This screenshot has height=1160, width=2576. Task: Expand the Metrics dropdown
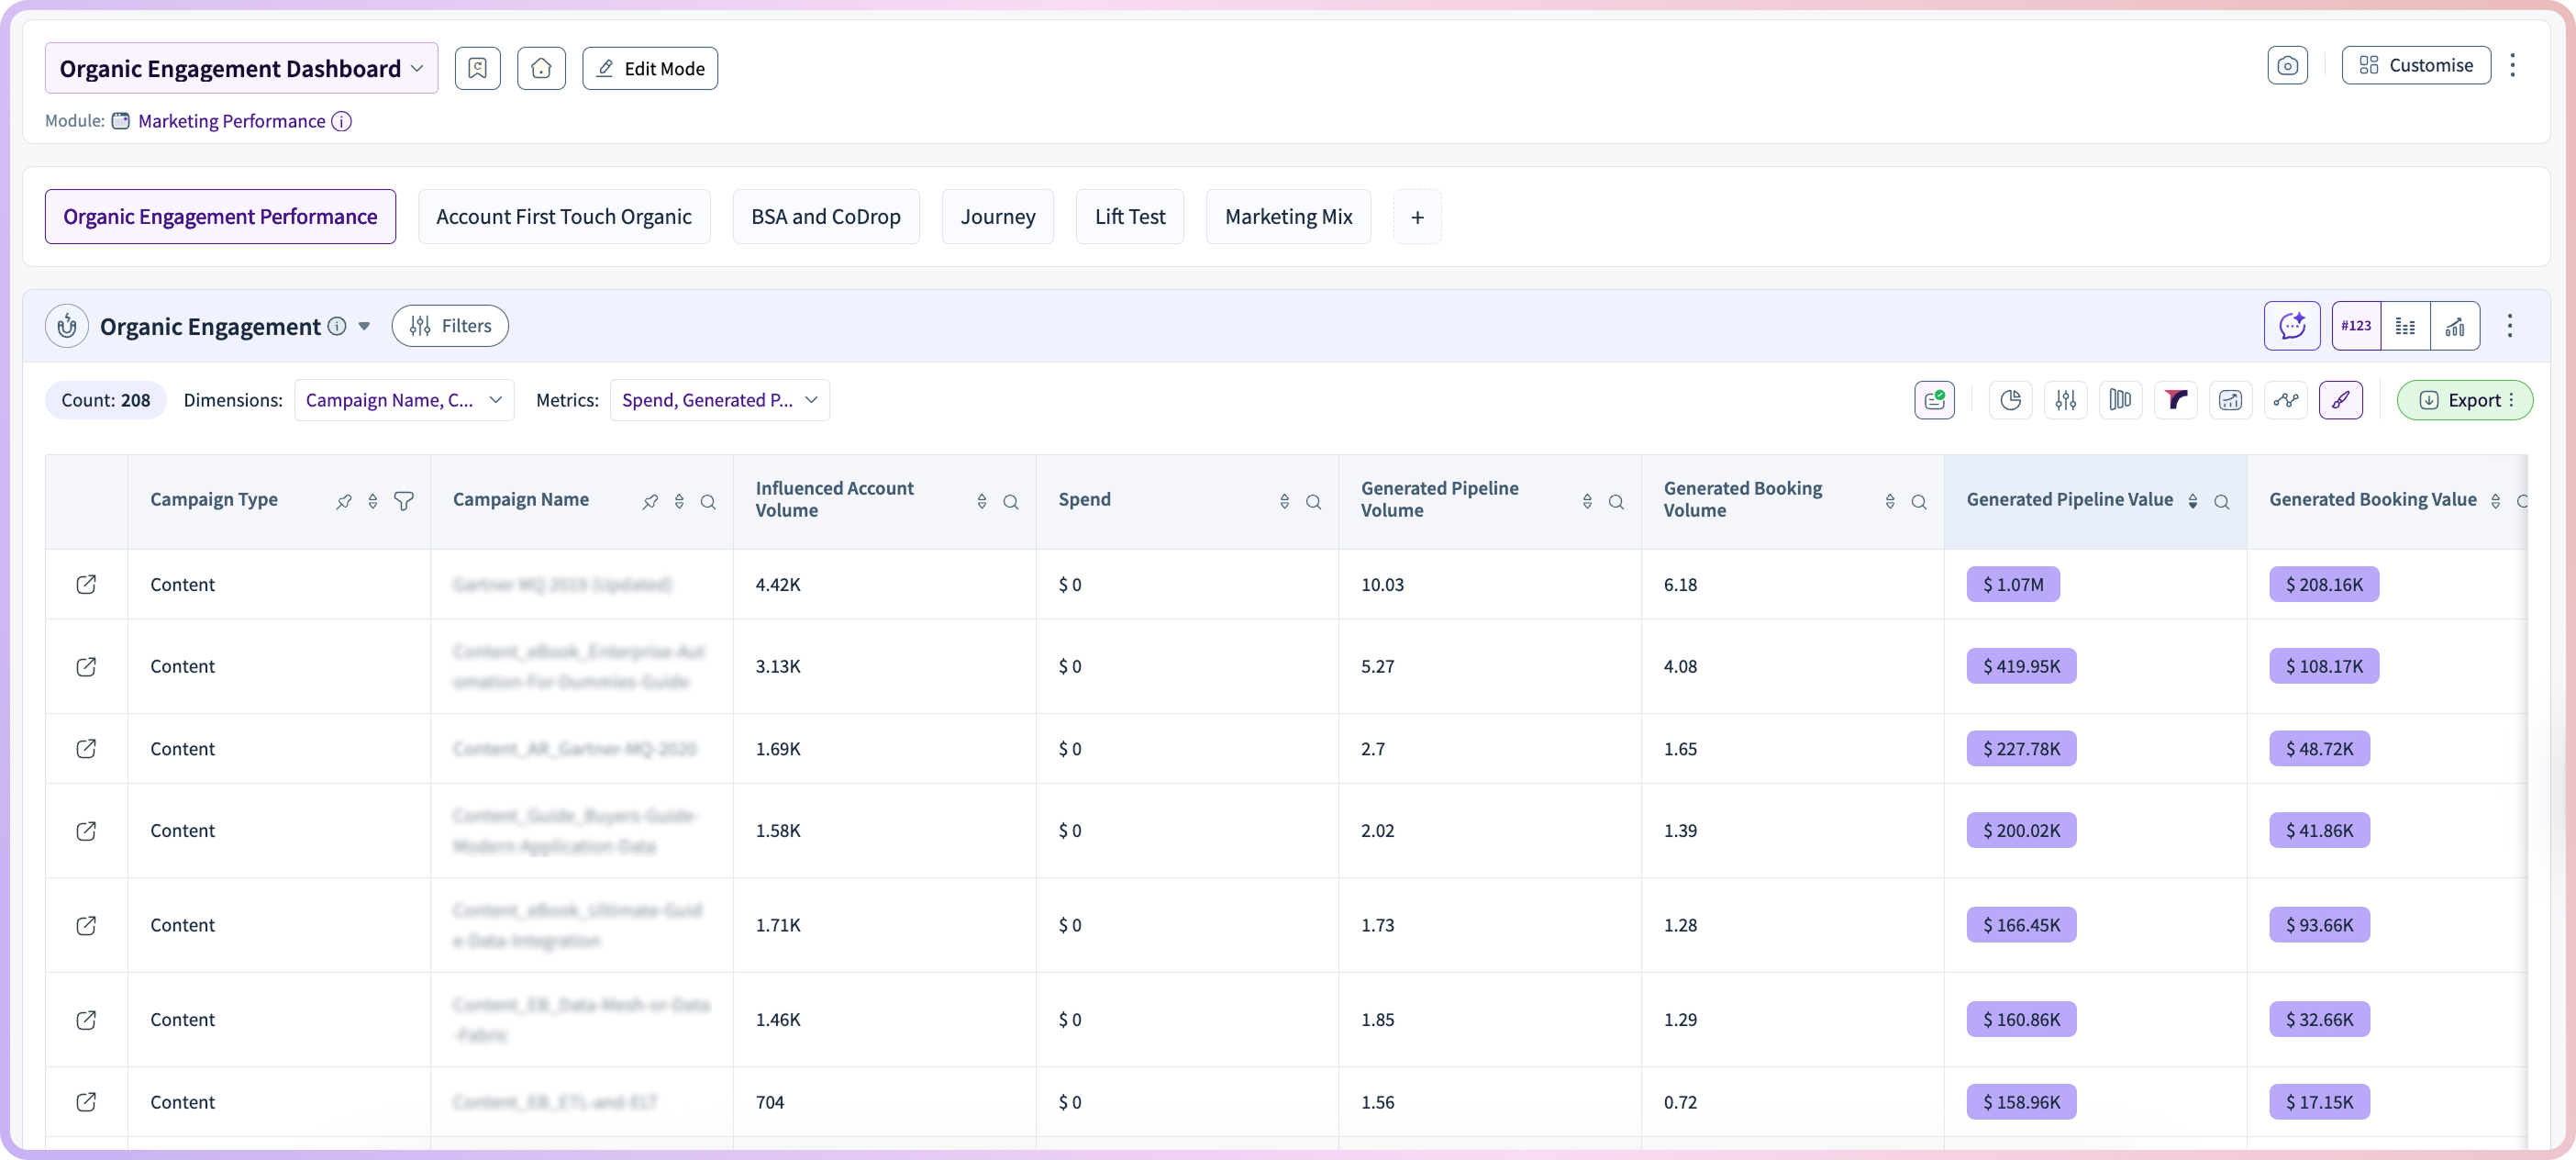[719, 400]
